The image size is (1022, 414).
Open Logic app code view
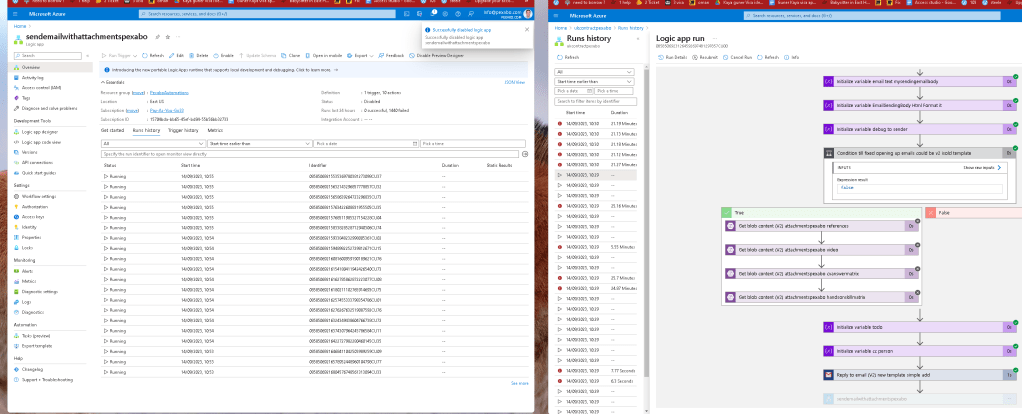tap(41, 141)
